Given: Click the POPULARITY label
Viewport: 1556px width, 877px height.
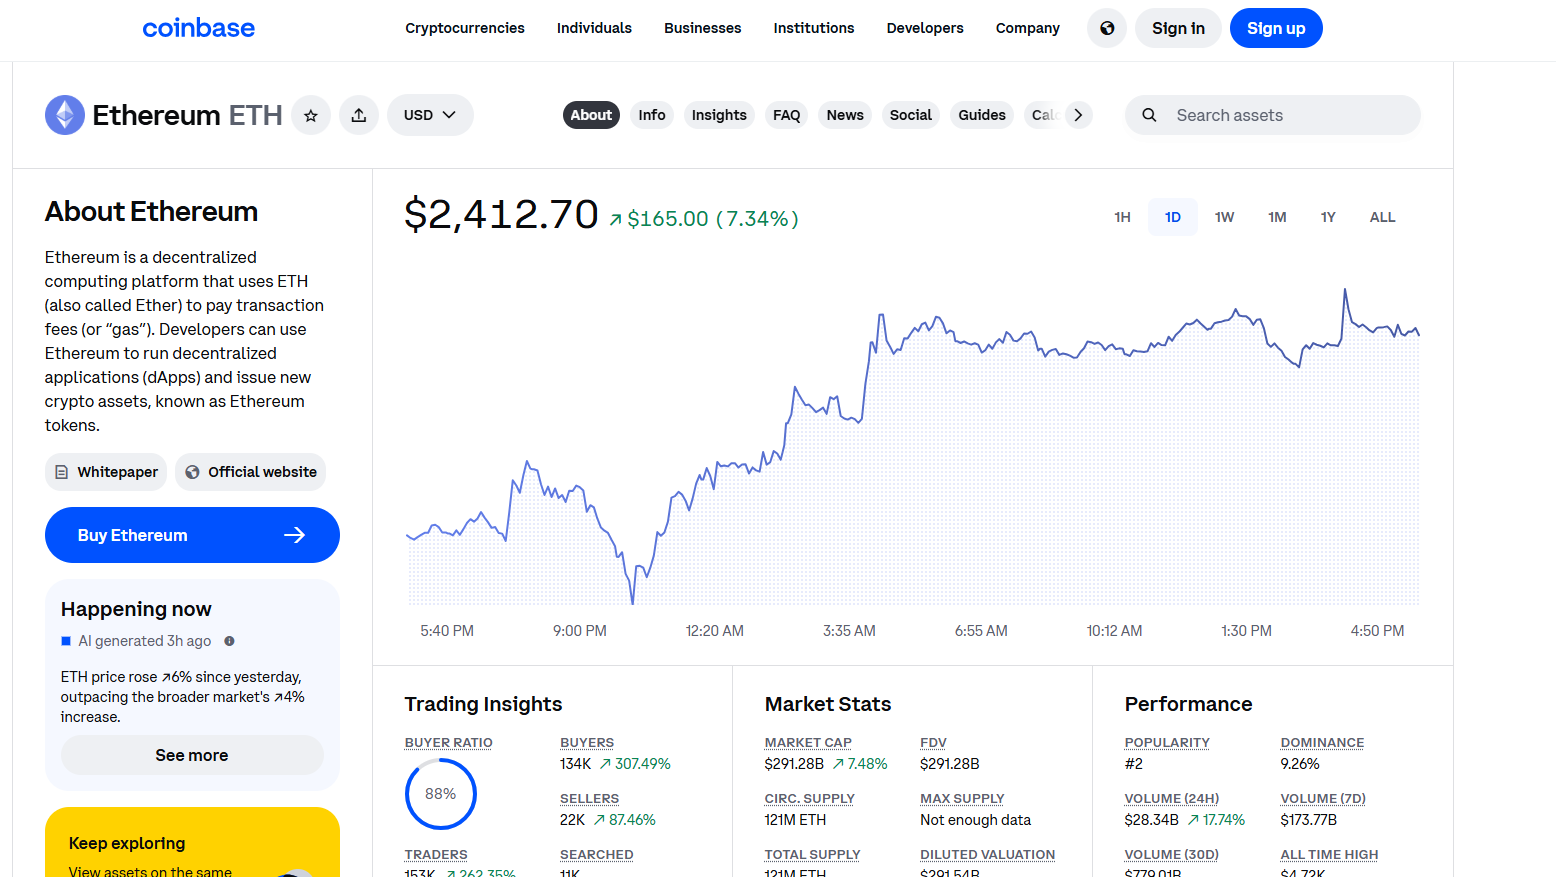Looking at the screenshot, I should (x=1167, y=743).
